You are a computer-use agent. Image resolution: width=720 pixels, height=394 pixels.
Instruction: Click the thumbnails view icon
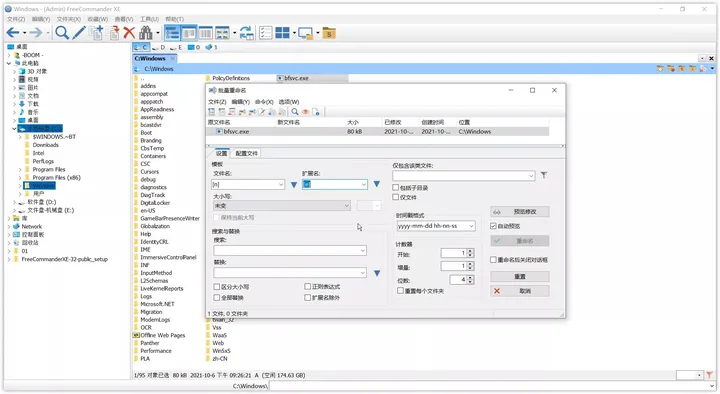click(222, 33)
